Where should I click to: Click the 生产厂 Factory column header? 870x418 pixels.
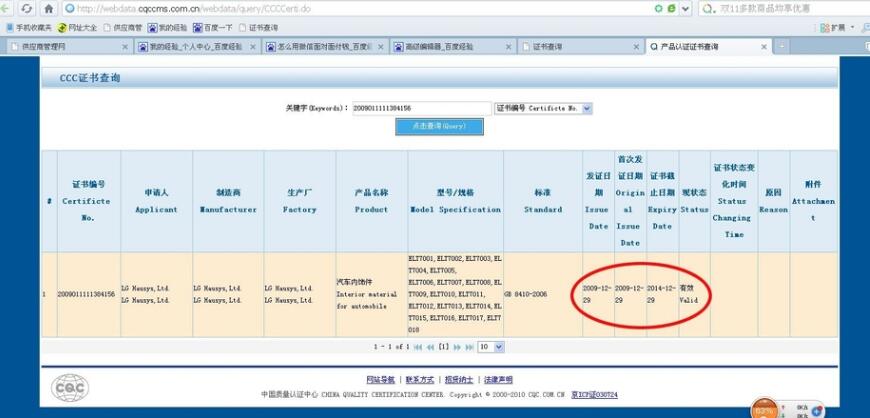click(x=300, y=201)
